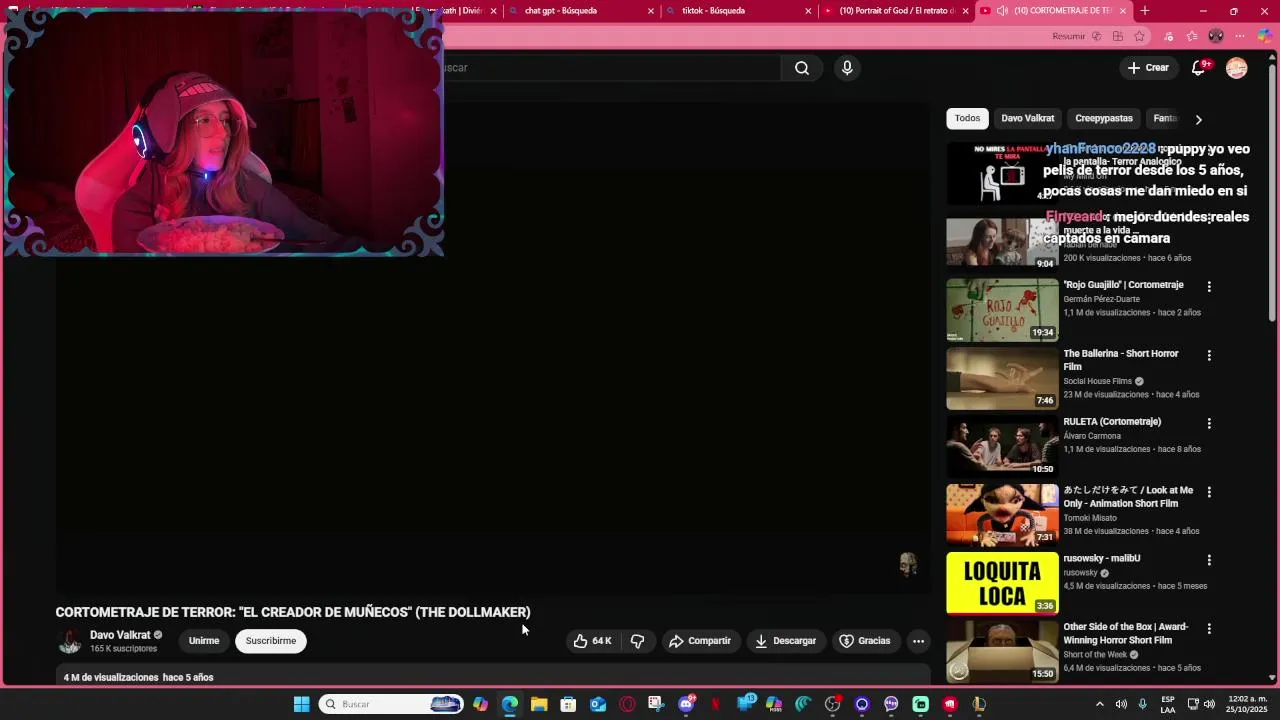The width and height of the screenshot is (1280, 720).
Task: Click the Descargar button
Action: 785,641
